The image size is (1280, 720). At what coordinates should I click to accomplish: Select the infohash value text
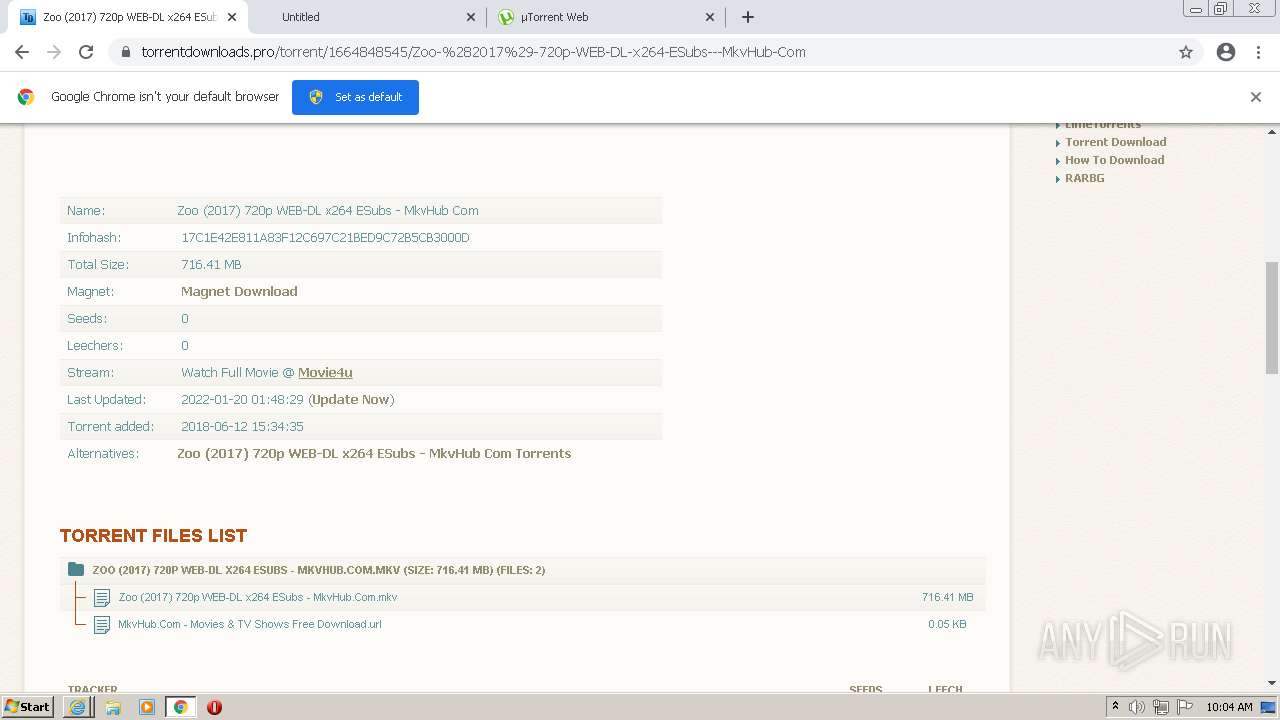325,238
